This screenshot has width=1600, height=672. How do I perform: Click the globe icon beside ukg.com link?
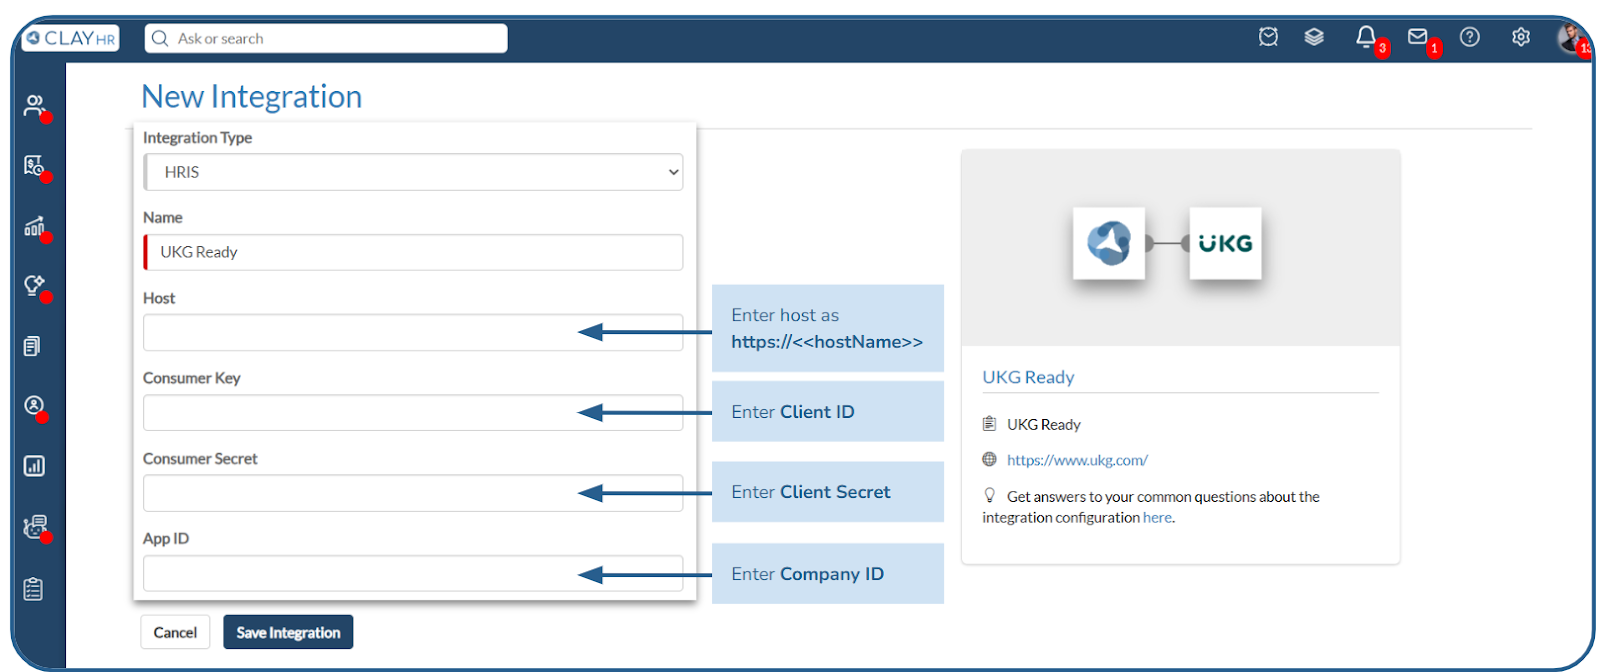tap(989, 460)
